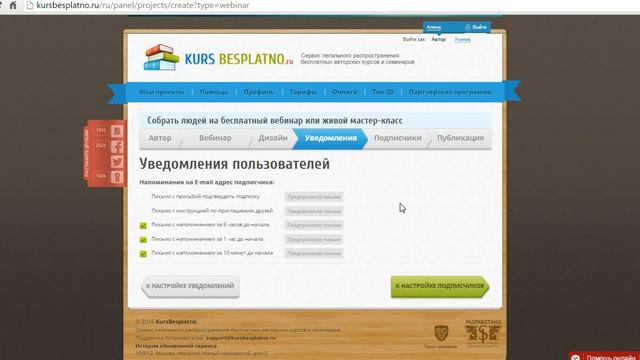This screenshot has height=360, width=640.
Task: Open История обновлений сервиса link
Action: tap(176, 346)
